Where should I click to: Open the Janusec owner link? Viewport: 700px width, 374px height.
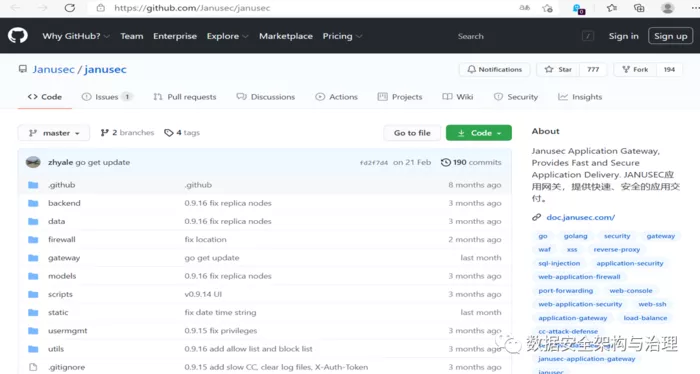click(53, 69)
